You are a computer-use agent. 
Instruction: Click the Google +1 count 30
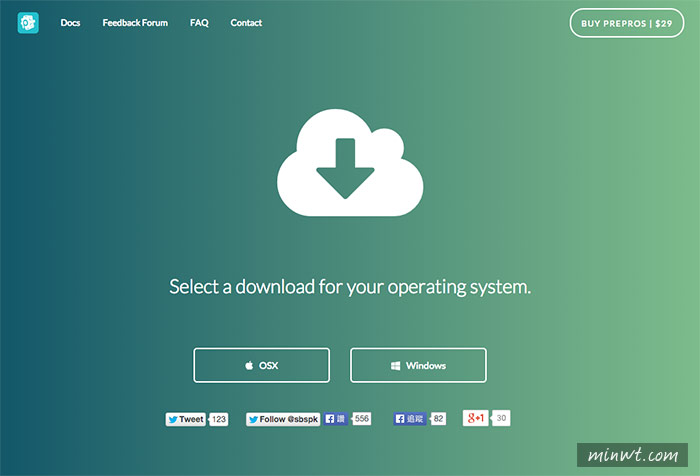click(x=502, y=418)
